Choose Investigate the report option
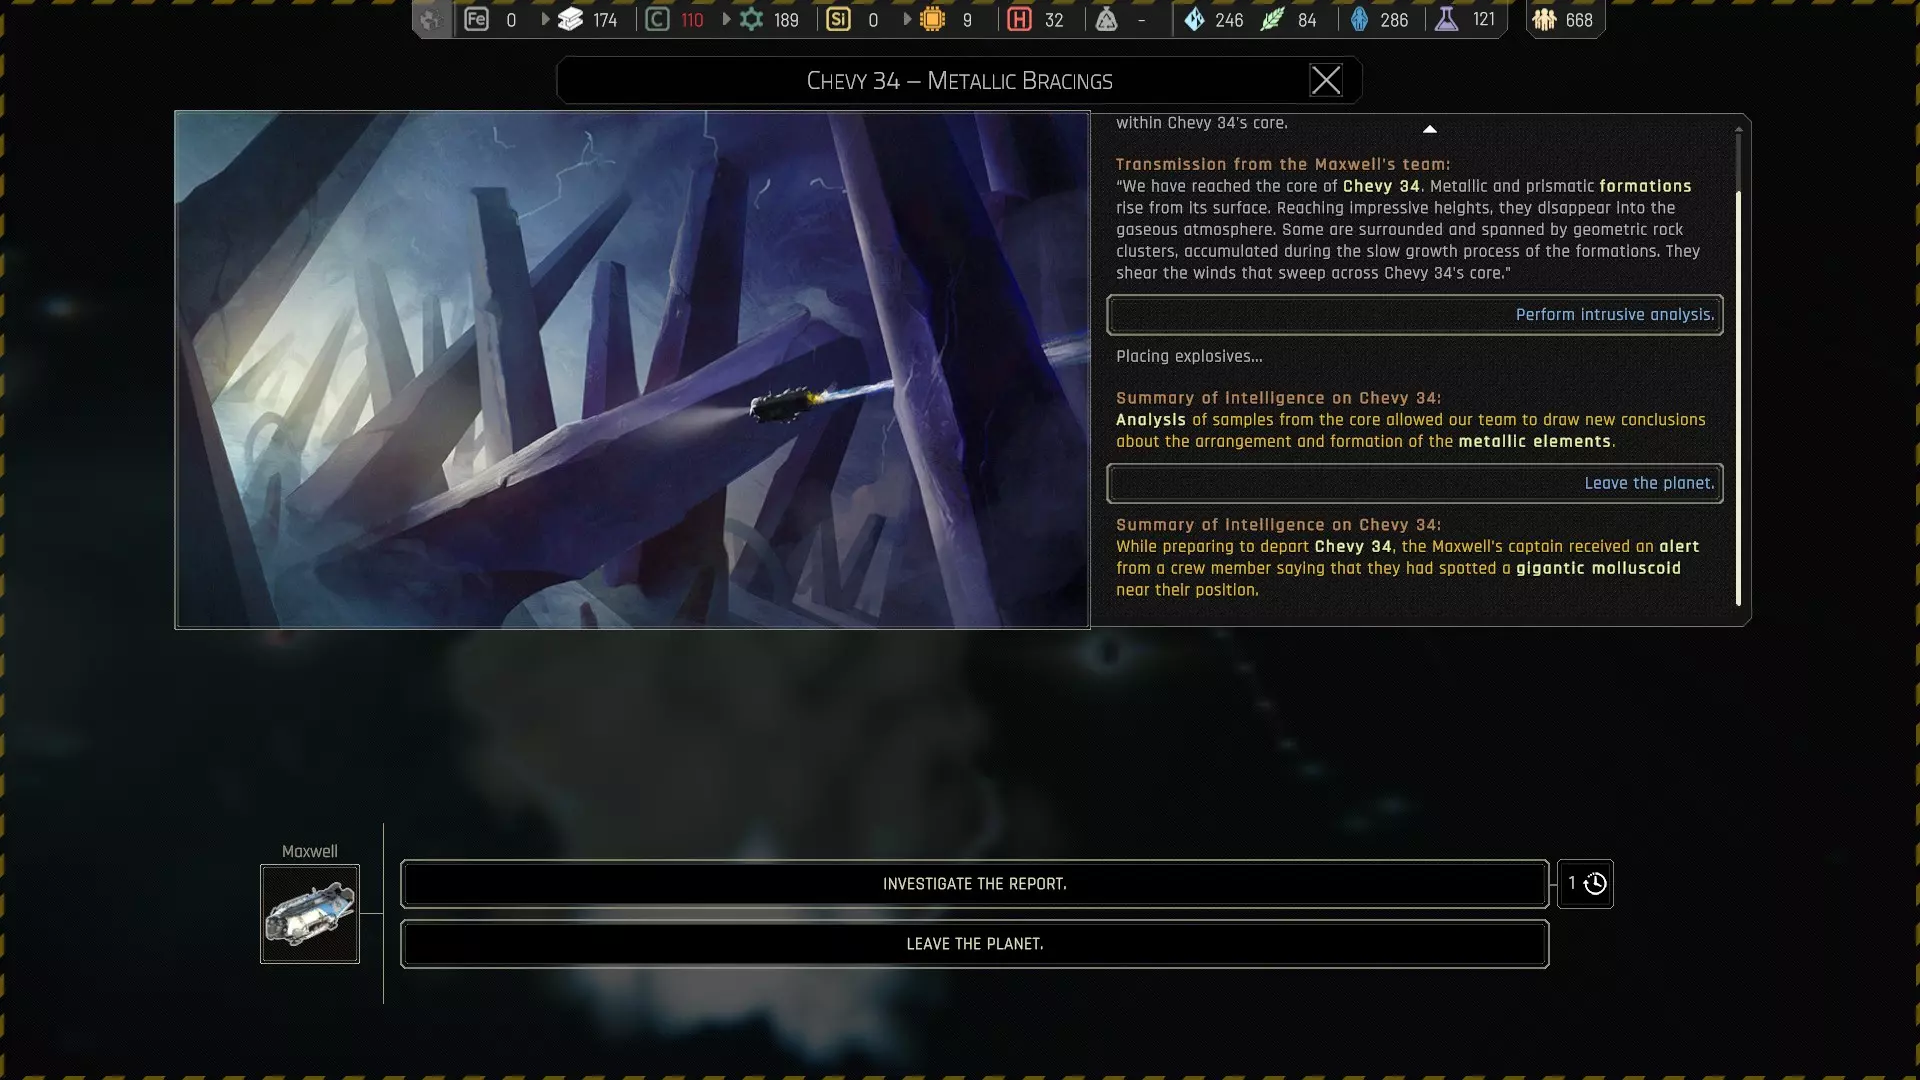Screen dimensions: 1920x1080 (974, 884)
